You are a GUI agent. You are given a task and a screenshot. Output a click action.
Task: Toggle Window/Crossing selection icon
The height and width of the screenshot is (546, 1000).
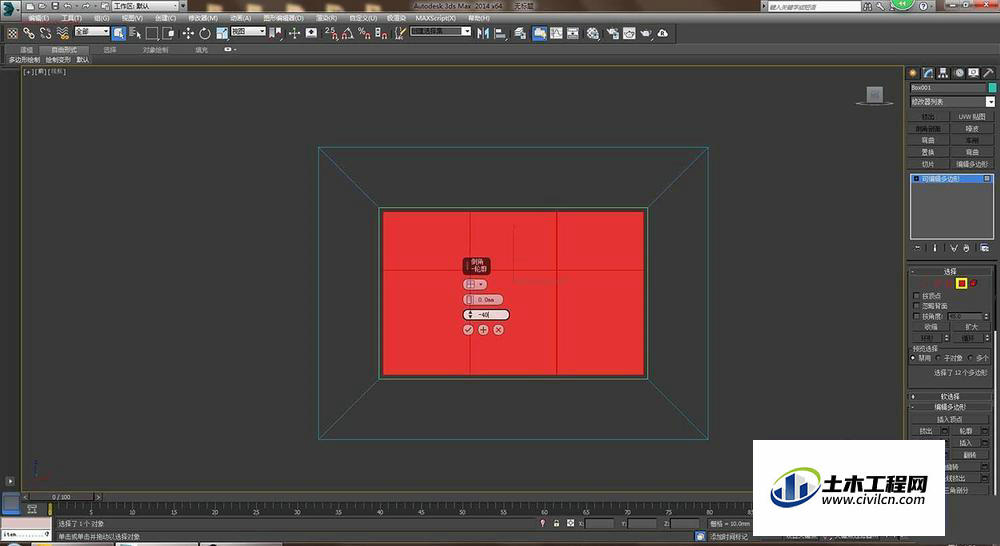coord(168,33)
